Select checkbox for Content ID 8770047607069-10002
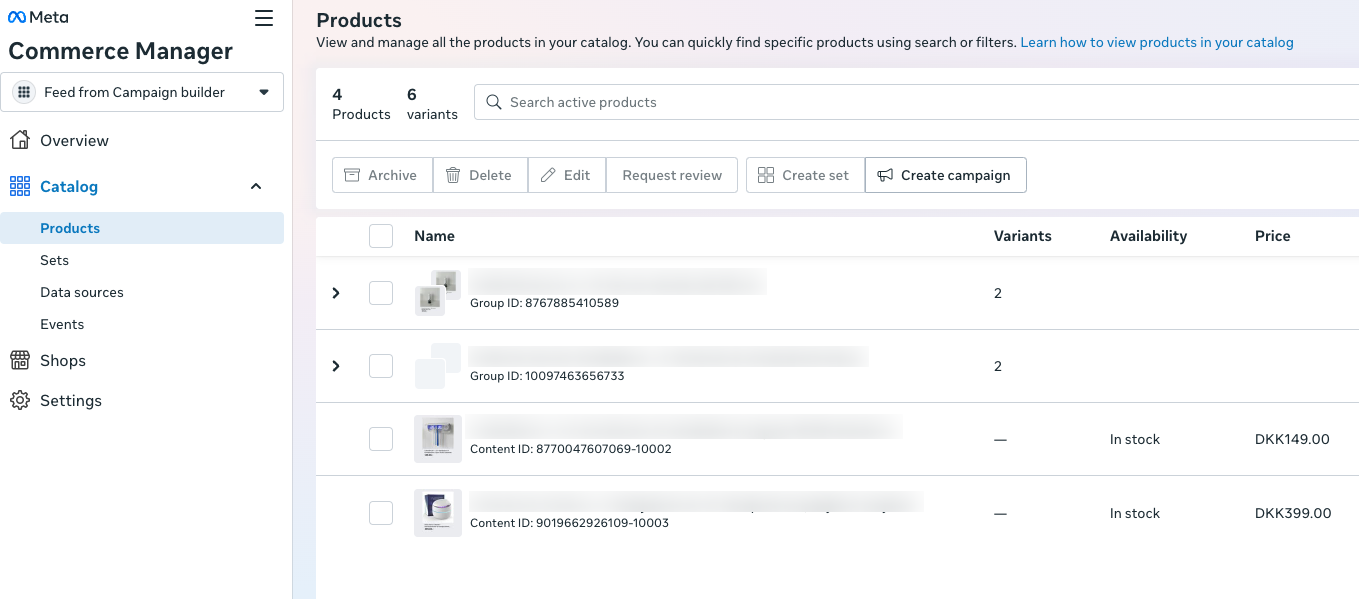Image resolution: width=1359 pixels, height=599 pixels. coord(381,439)
